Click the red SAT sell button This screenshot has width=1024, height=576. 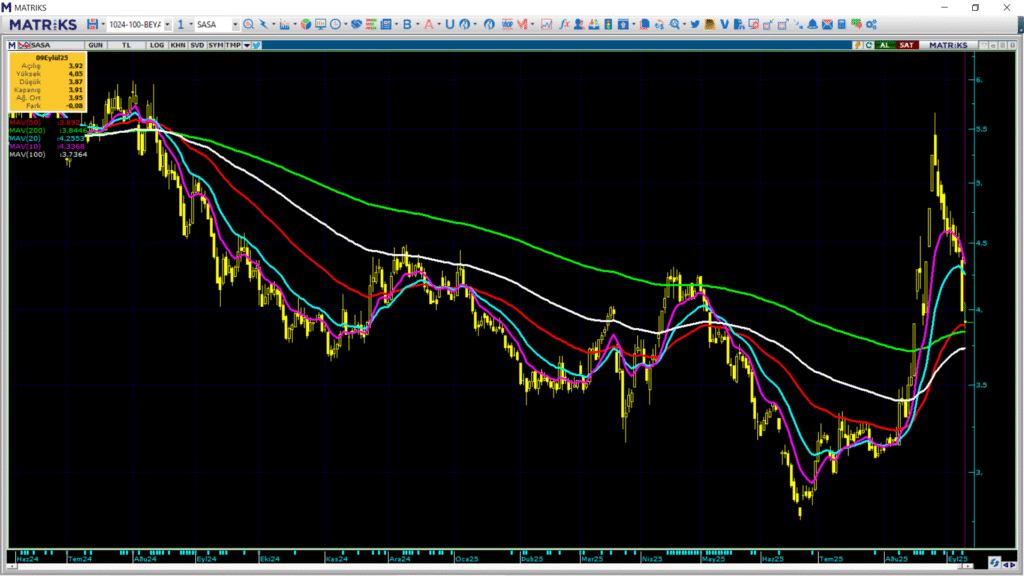[x=906, y=45]
